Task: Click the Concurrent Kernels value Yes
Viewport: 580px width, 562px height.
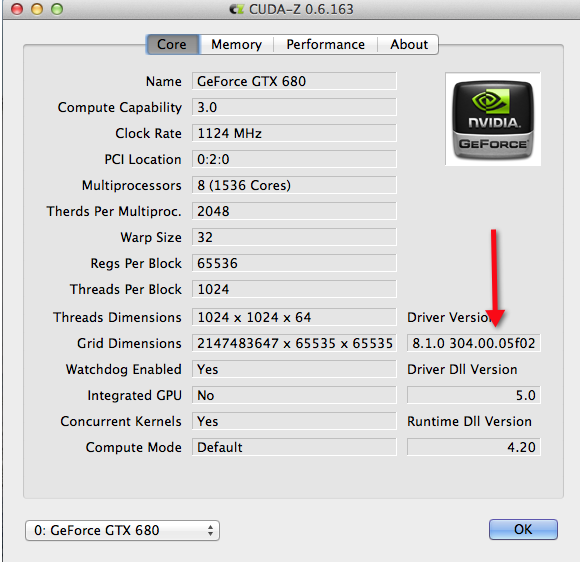Action: pos(294,421)
